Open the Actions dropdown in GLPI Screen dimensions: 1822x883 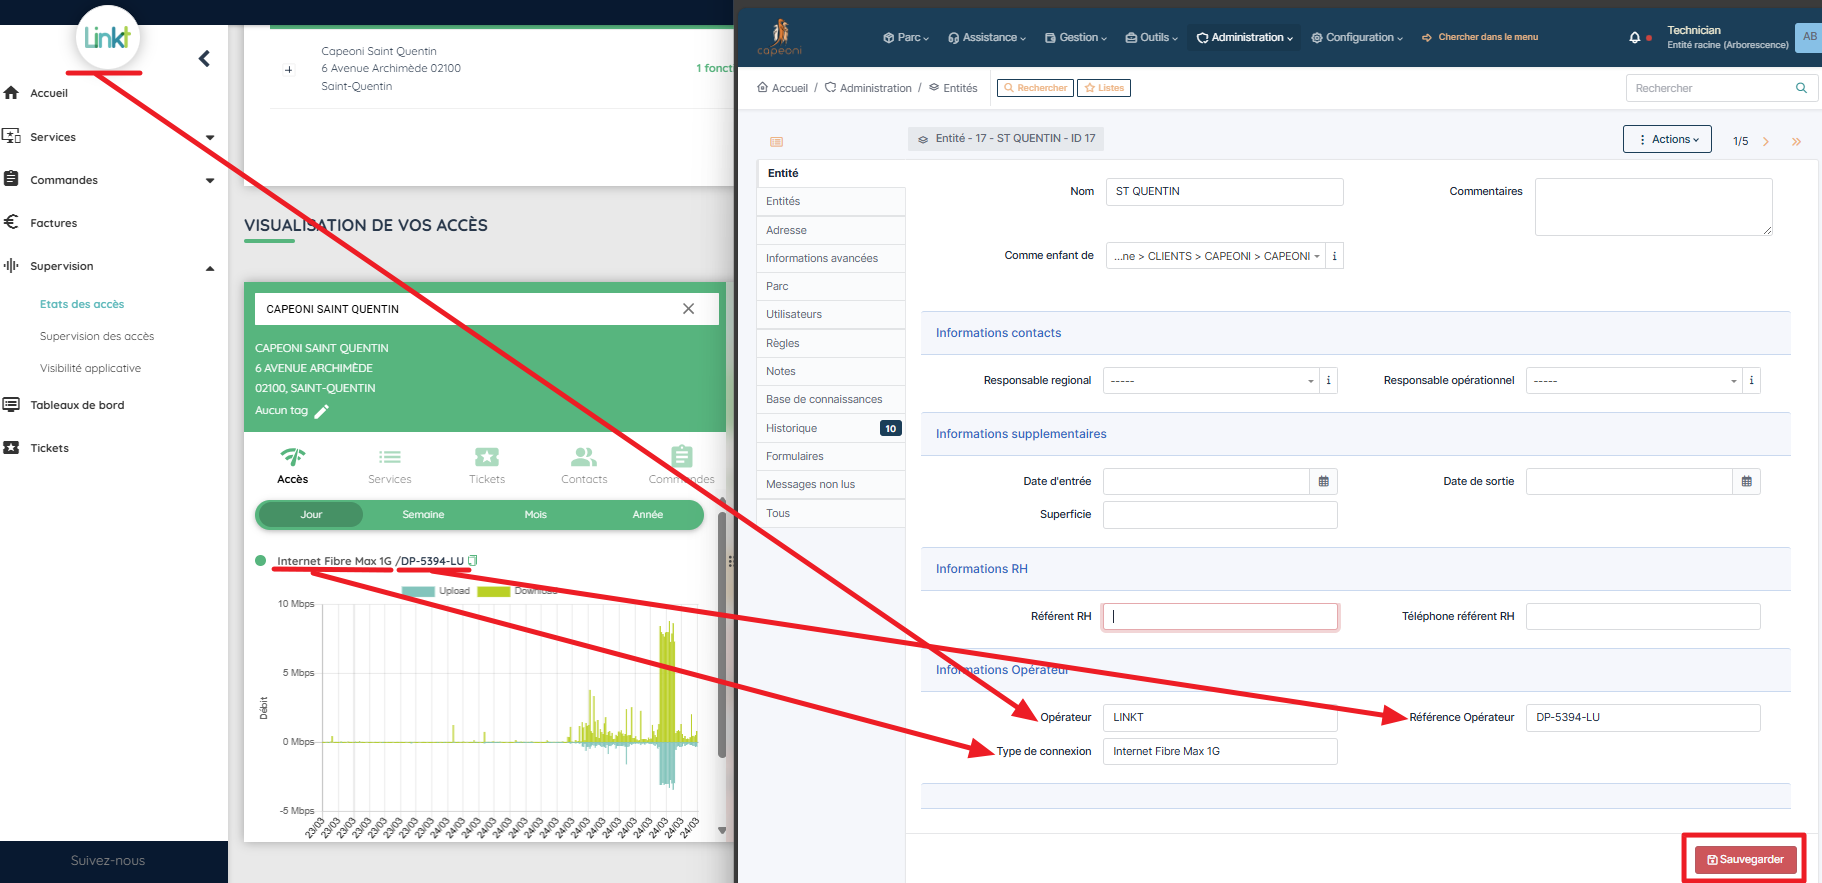1667,139
